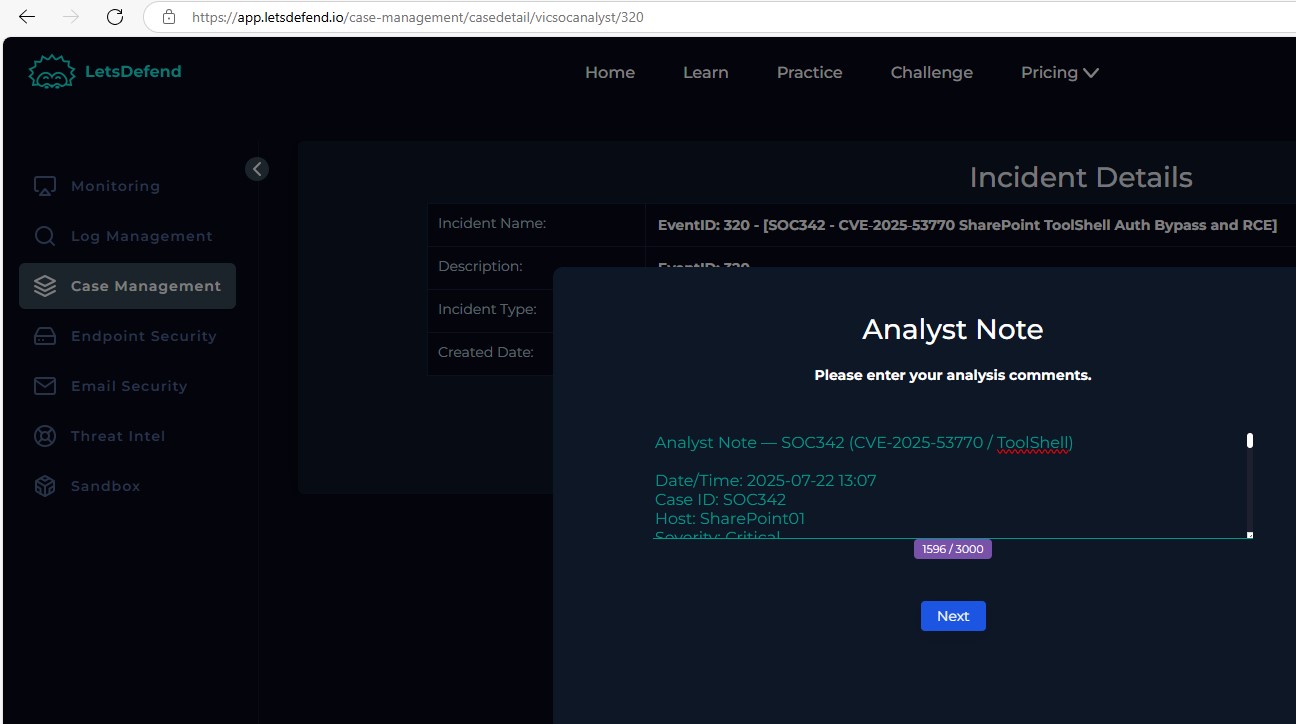Open the Challenge nav item
This screenshot has height=724, width=1296.
[x=932, y=72]
